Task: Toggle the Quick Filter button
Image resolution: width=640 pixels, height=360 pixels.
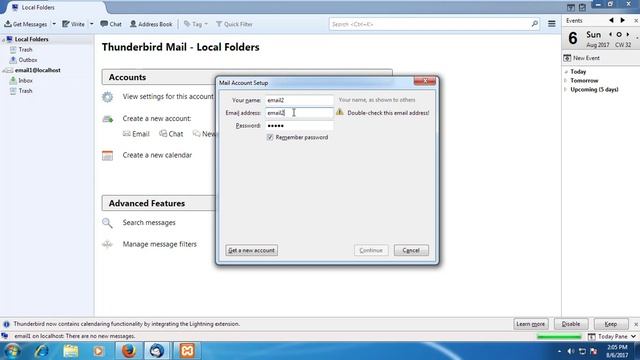Action: click(x=234, y=24)
